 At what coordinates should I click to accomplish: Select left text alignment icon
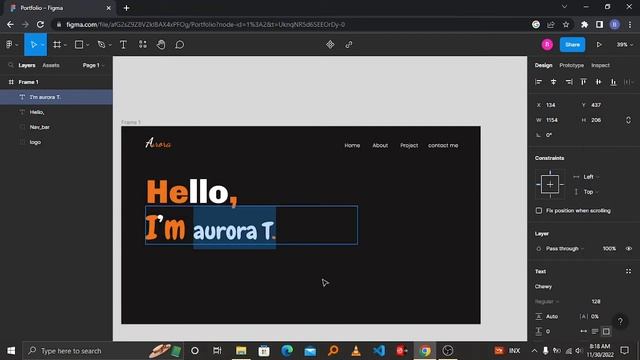(x=595, y=331)
